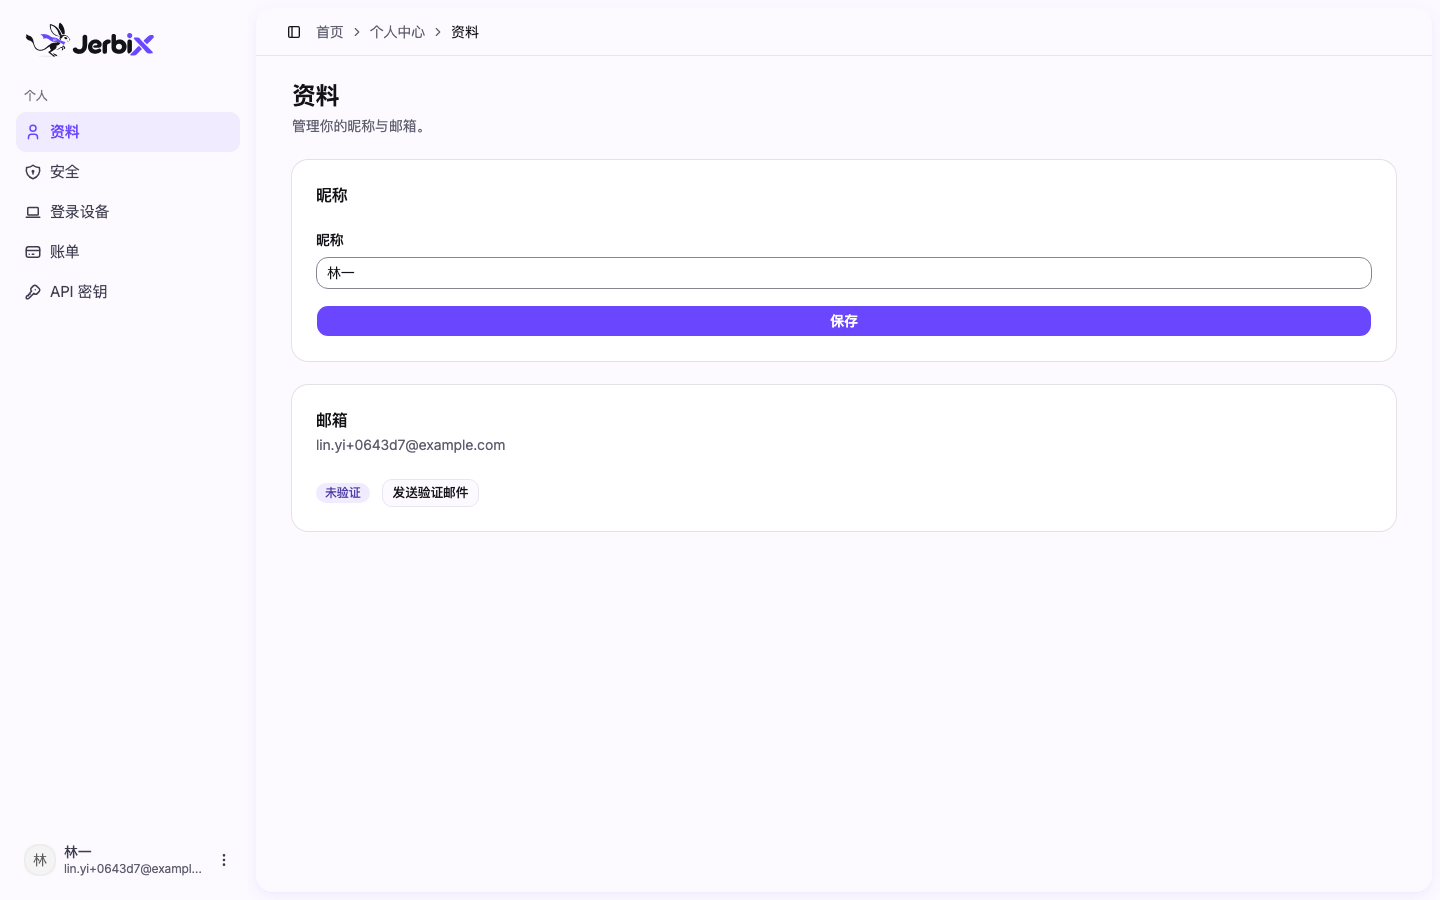The width and height of the screenshot is (1440, 900).
Task: Click the 安全 shield icon
Action: point(33,172)
